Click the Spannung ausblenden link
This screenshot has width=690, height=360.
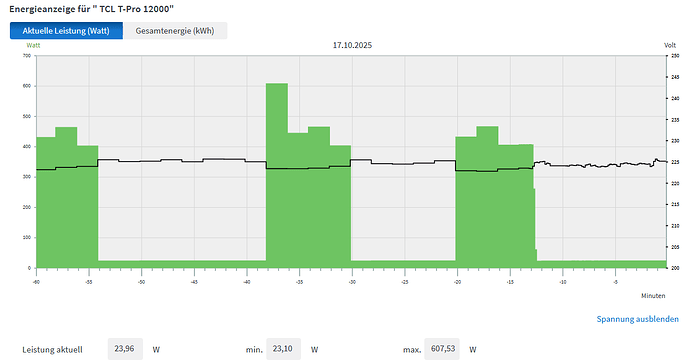click(638, 319)
